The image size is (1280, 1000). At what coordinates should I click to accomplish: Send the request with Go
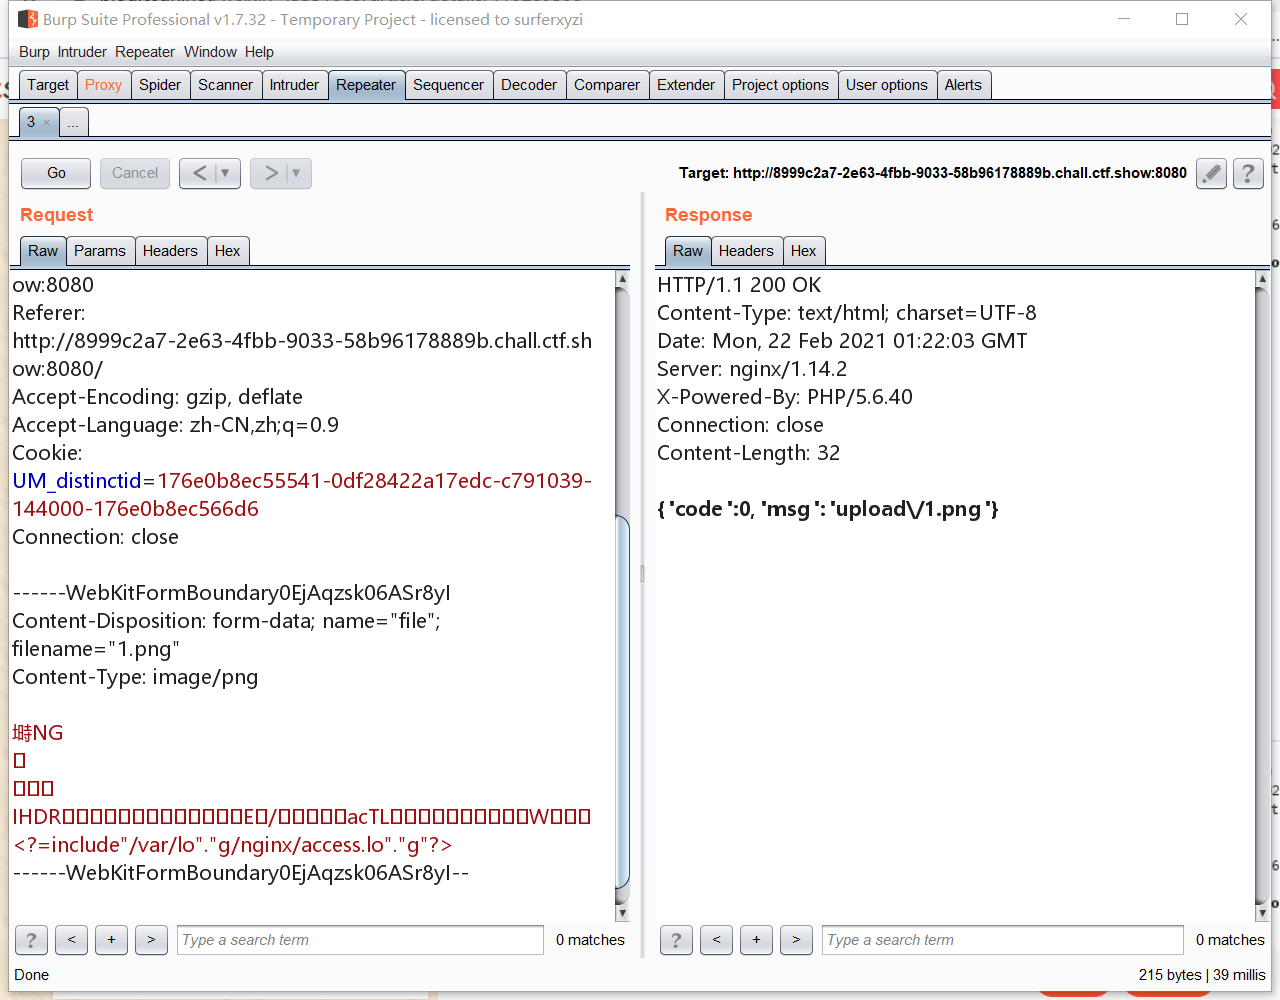[x=56, y=173]
